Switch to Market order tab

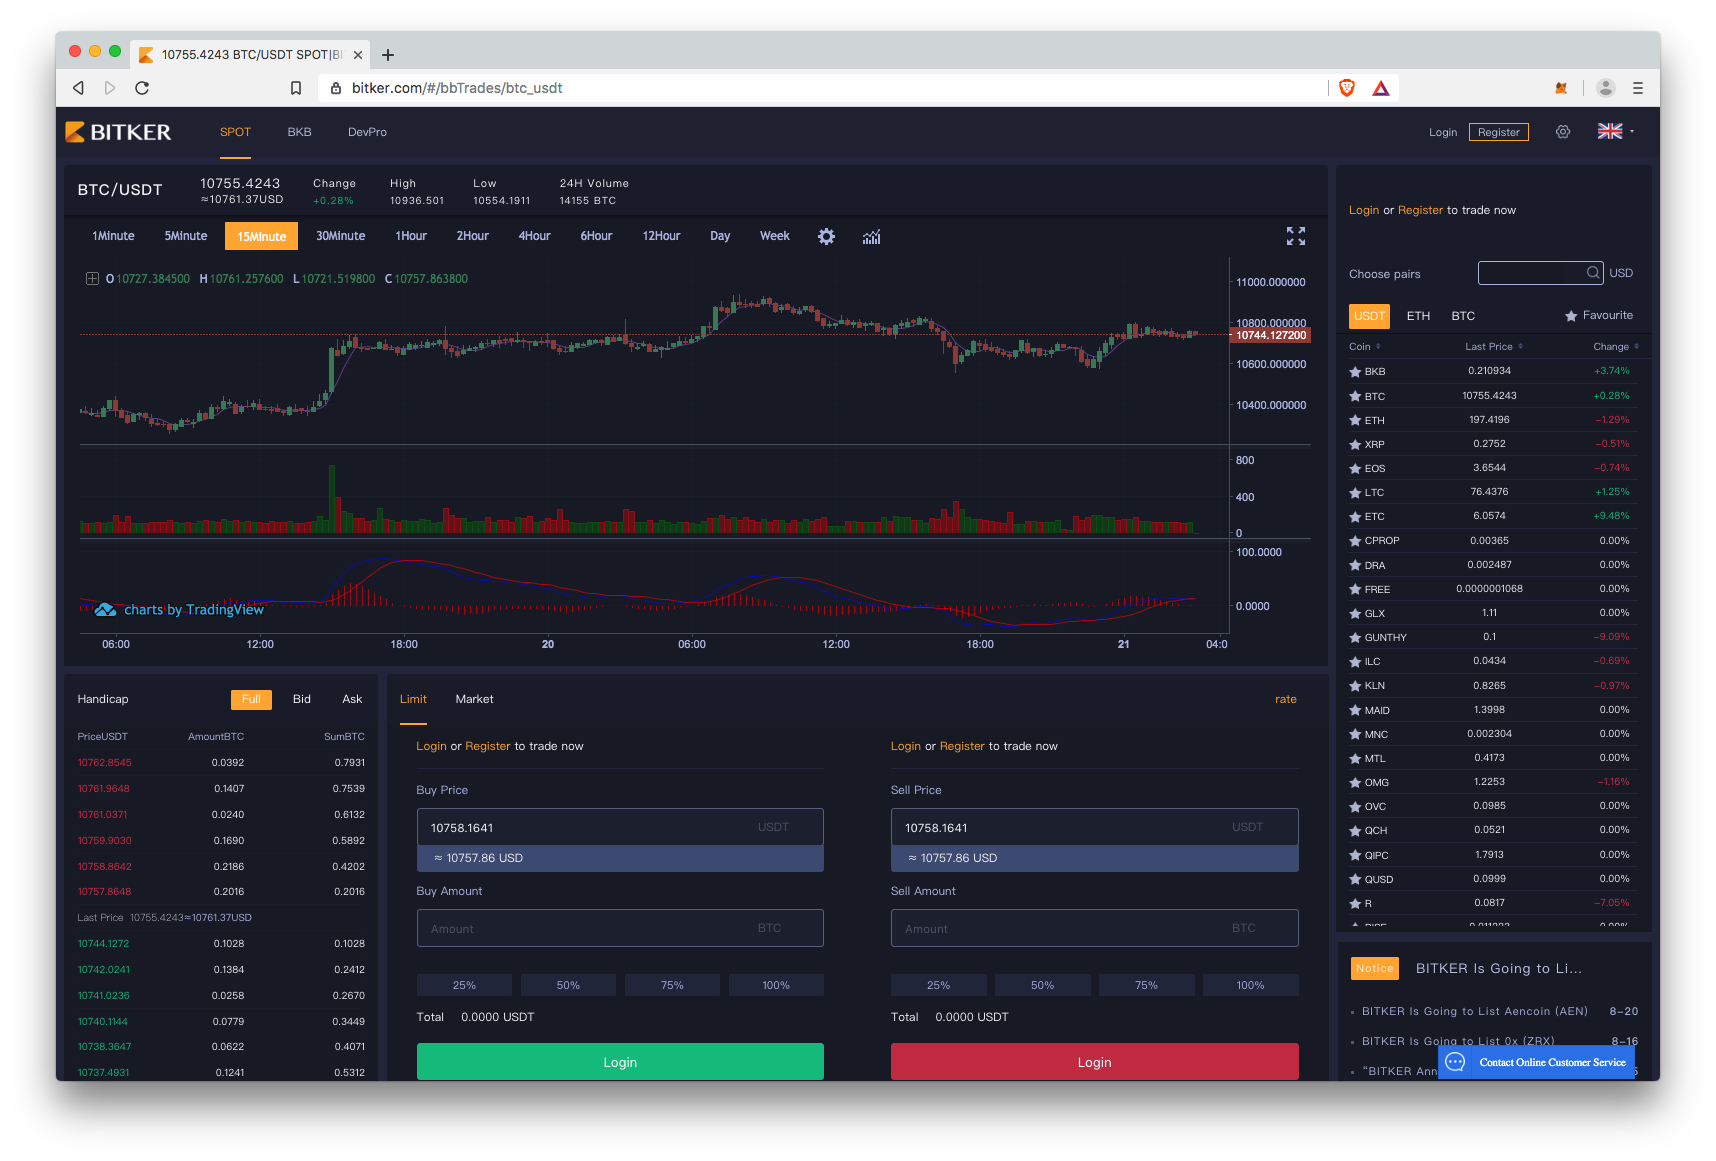coord(474,699)
